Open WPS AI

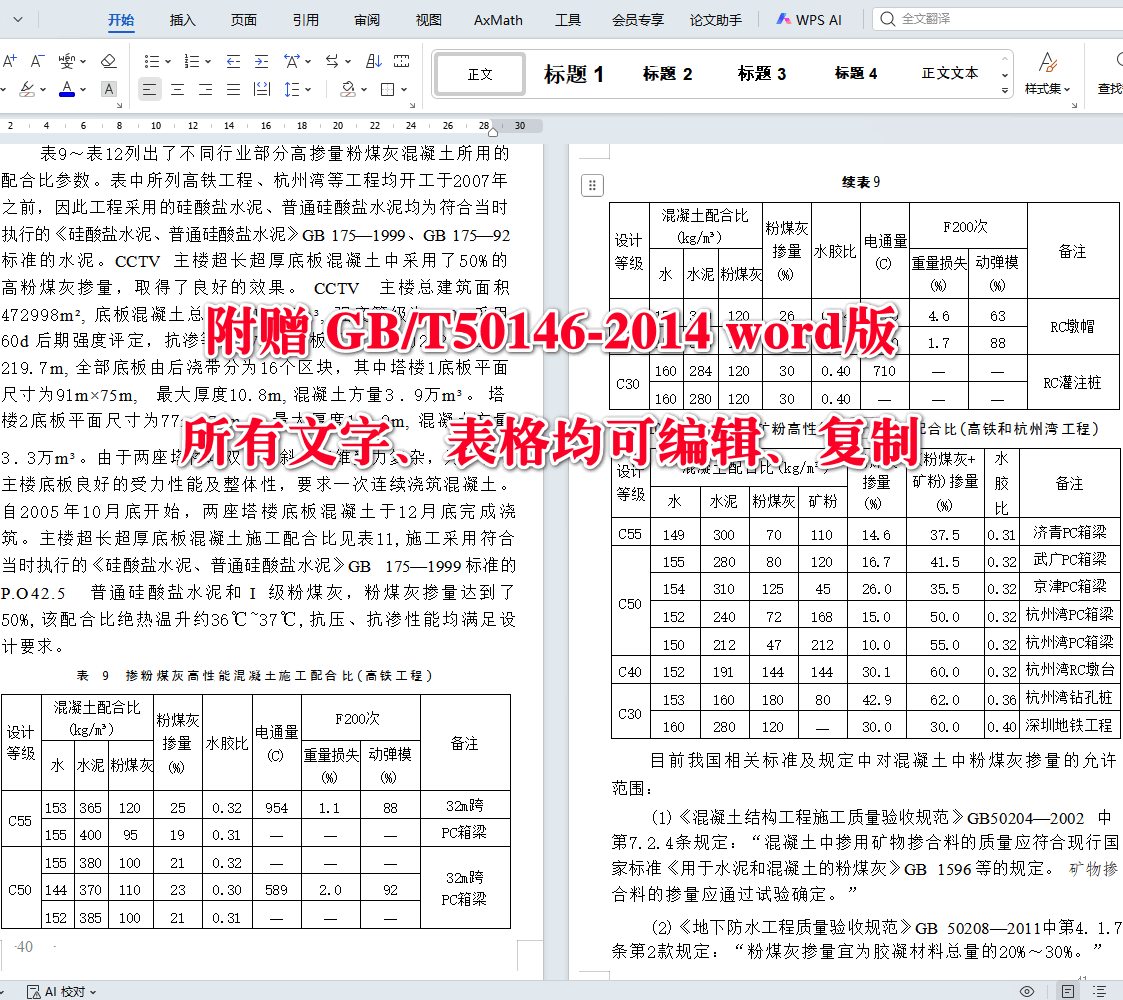(809, 20)
